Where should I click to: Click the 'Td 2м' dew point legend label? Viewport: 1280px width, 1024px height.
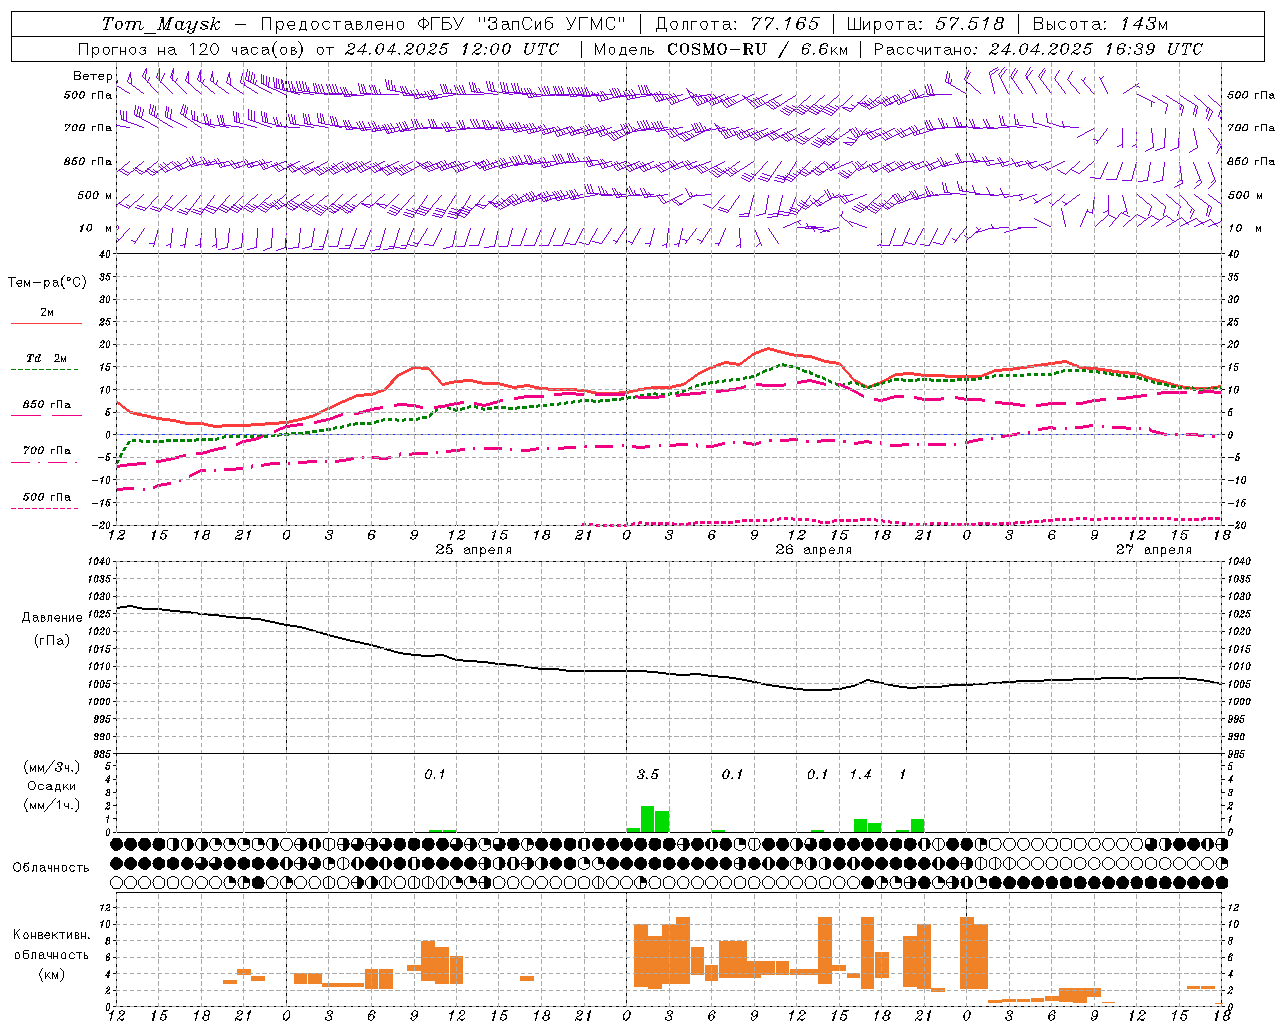click(47, 358)
